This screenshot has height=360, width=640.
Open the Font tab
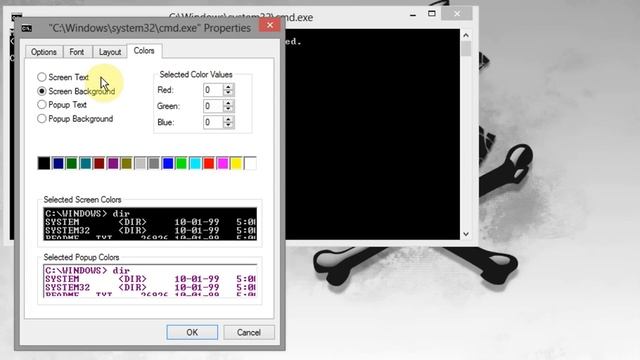pos(77,52)
